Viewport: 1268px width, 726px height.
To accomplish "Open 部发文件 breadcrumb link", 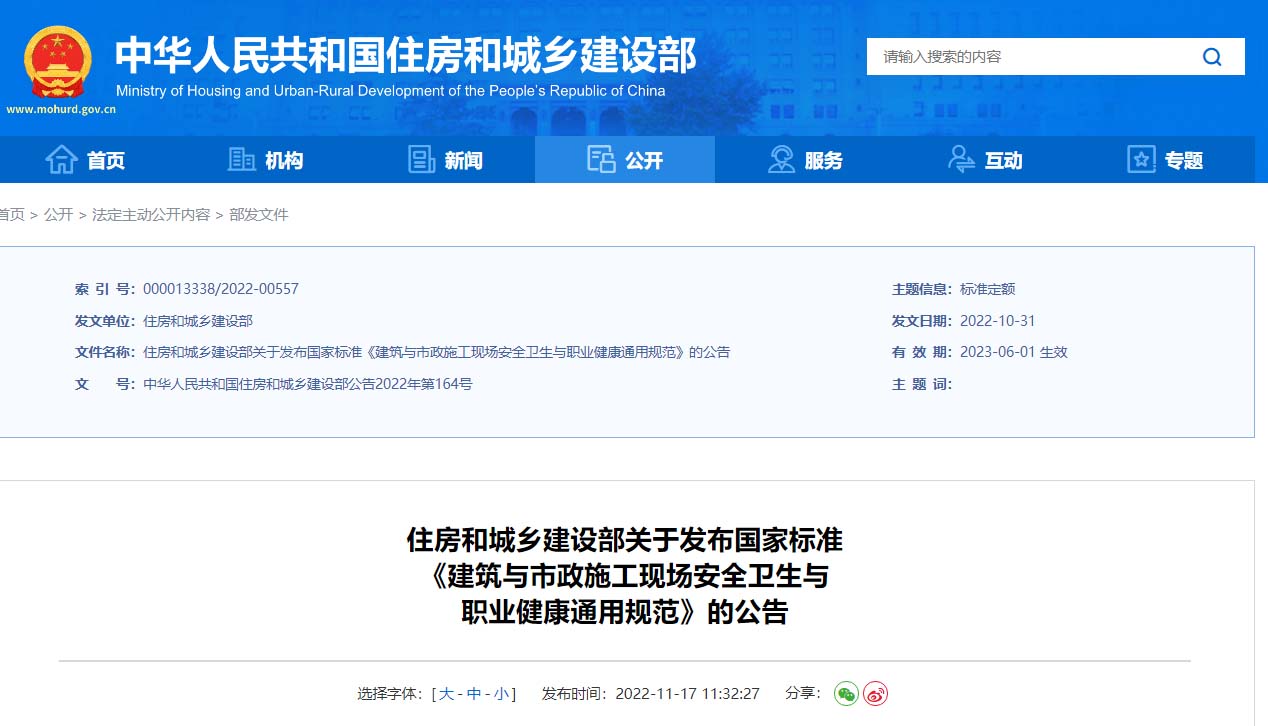I will 259,215.
